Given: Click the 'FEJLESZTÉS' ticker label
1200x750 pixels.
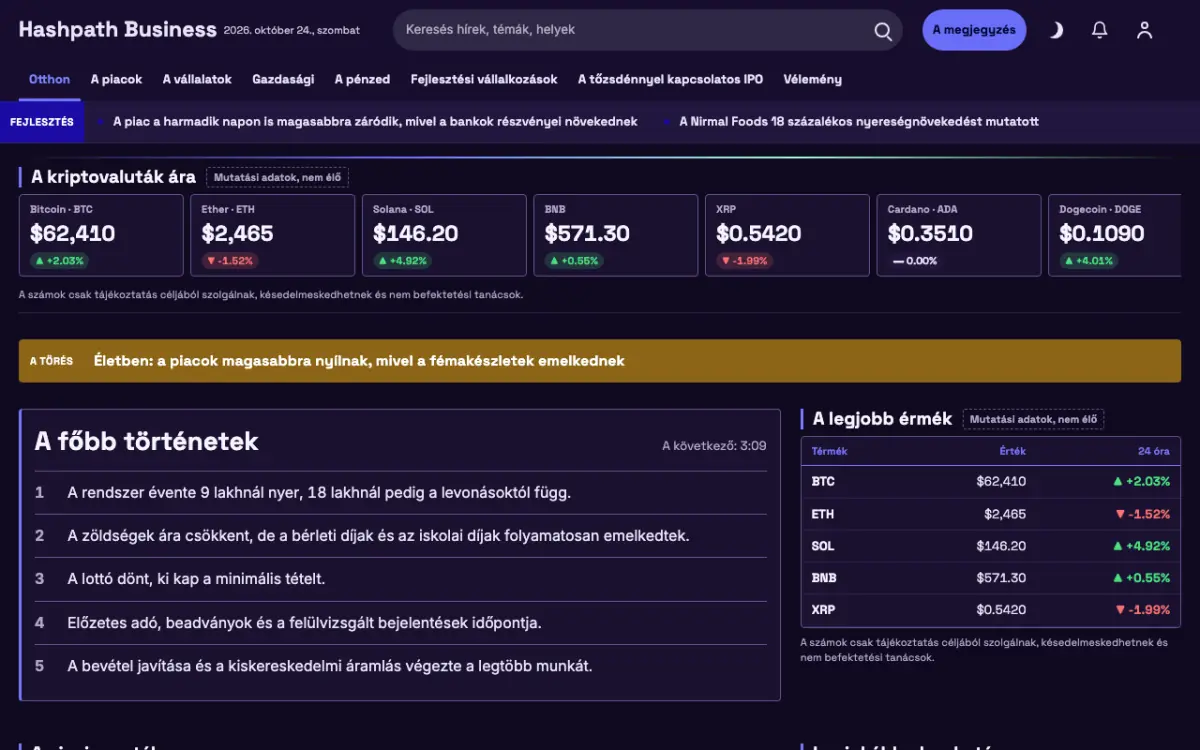Looking at the screenshot, I should [x=42, y=122].
